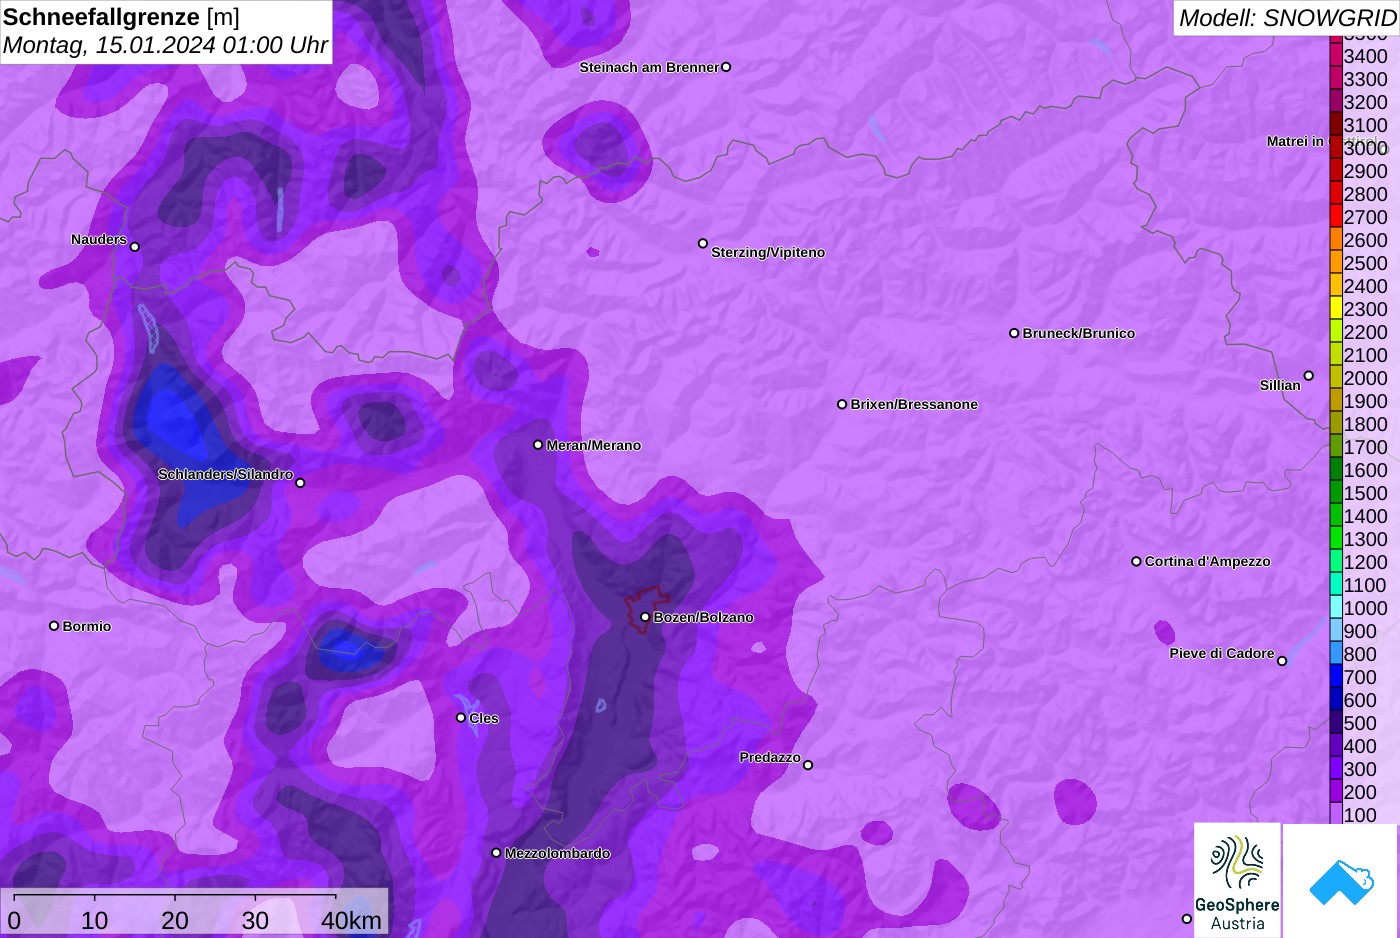Click the Matrei in label text

(x=1295, y=141)
